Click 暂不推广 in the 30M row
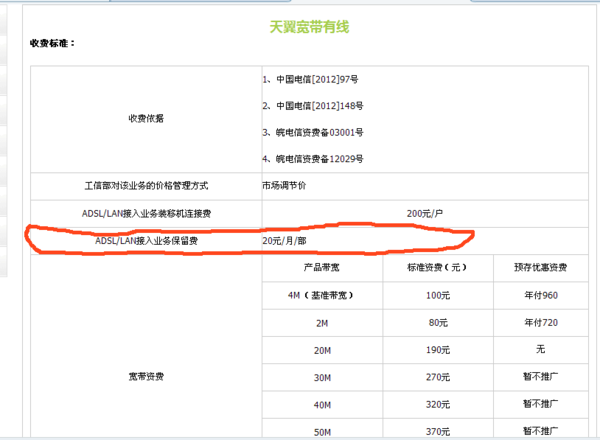The height and width of the screenshot is (440, 600). [540, 376]
